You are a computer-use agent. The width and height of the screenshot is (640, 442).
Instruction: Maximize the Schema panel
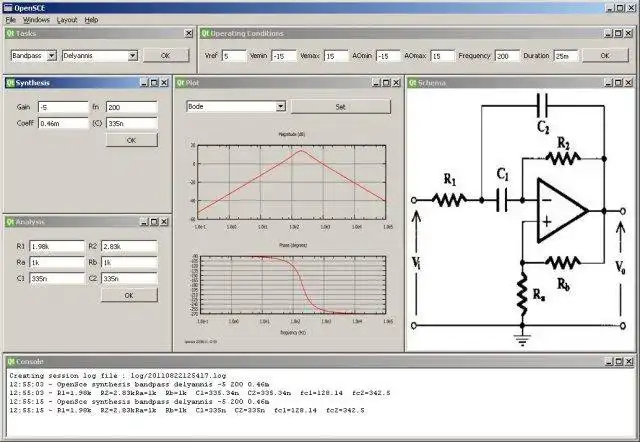[618, 83]
